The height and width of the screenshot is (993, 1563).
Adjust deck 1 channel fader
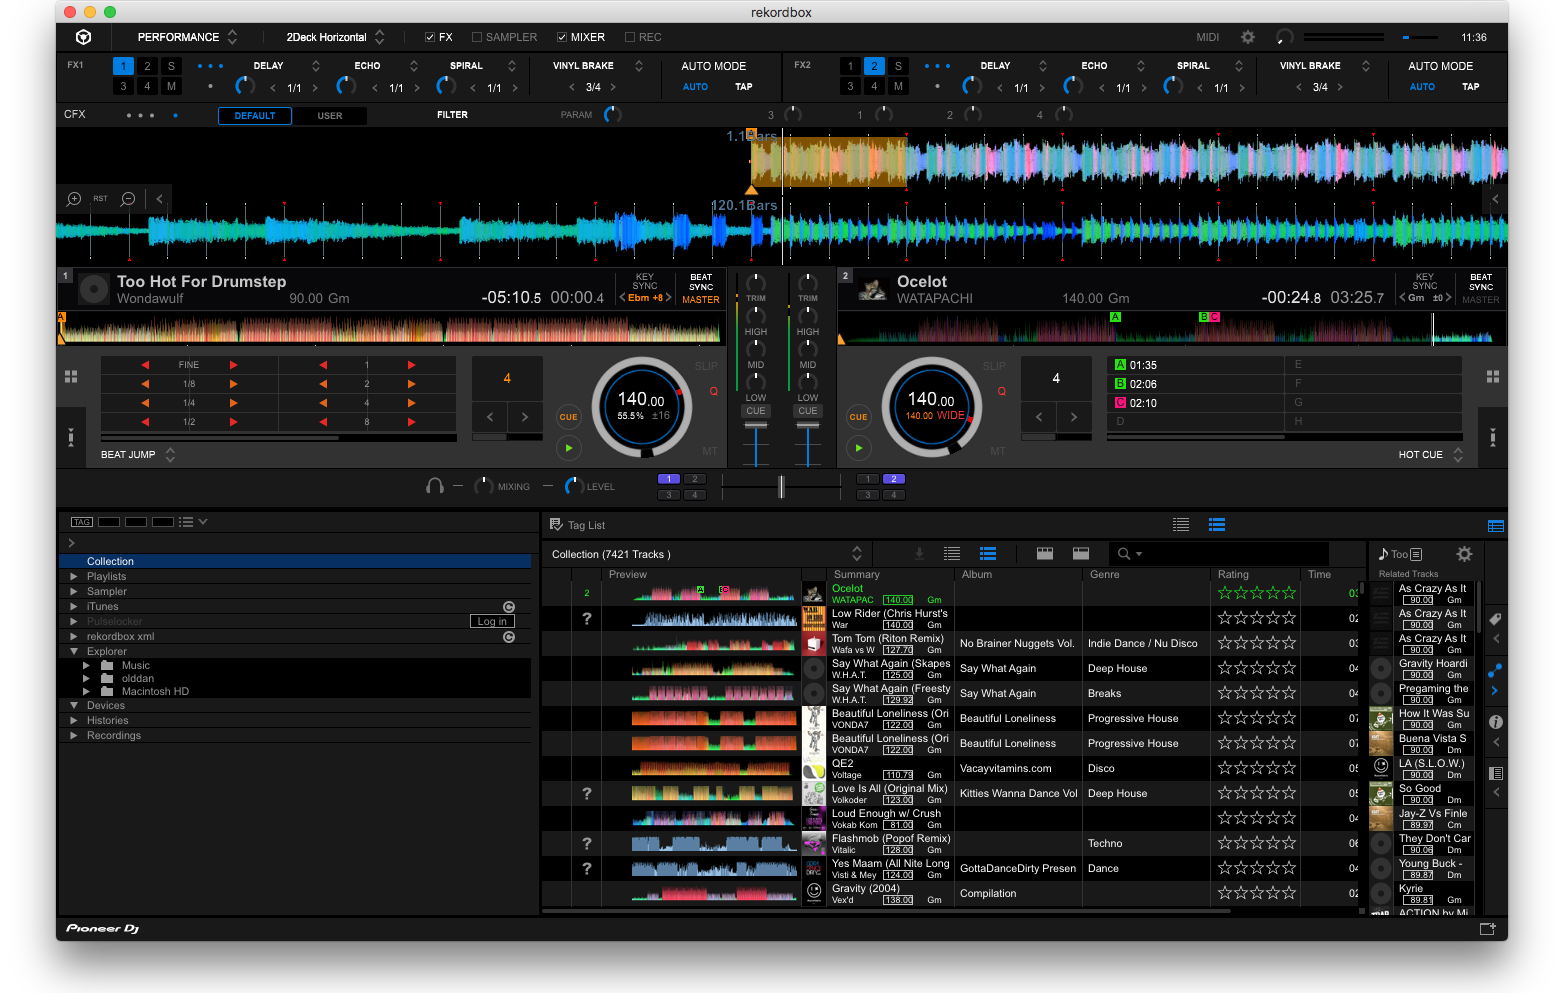click(x=756, y=425)
